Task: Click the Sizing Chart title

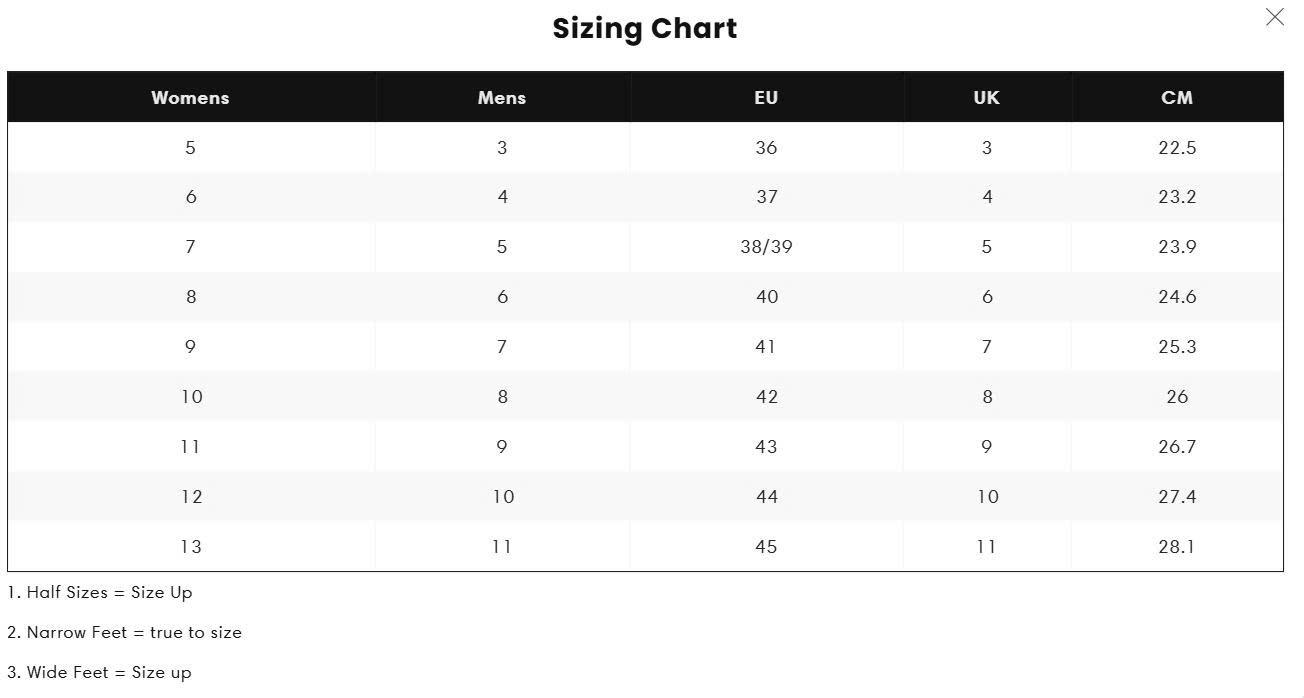Action: point(645,28)
